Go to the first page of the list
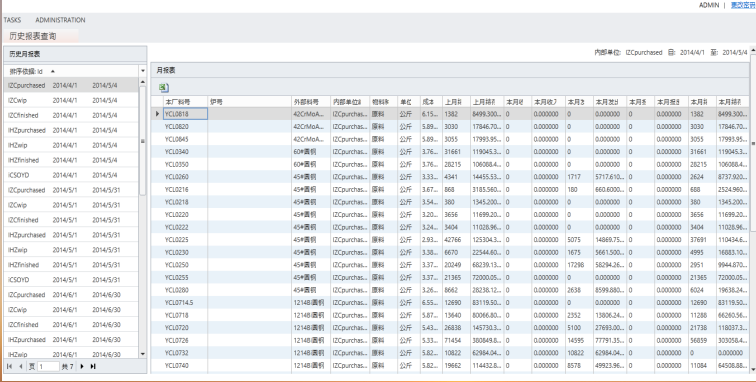The height and width of the screenshot is (382, 756). [x=9, y=367]
